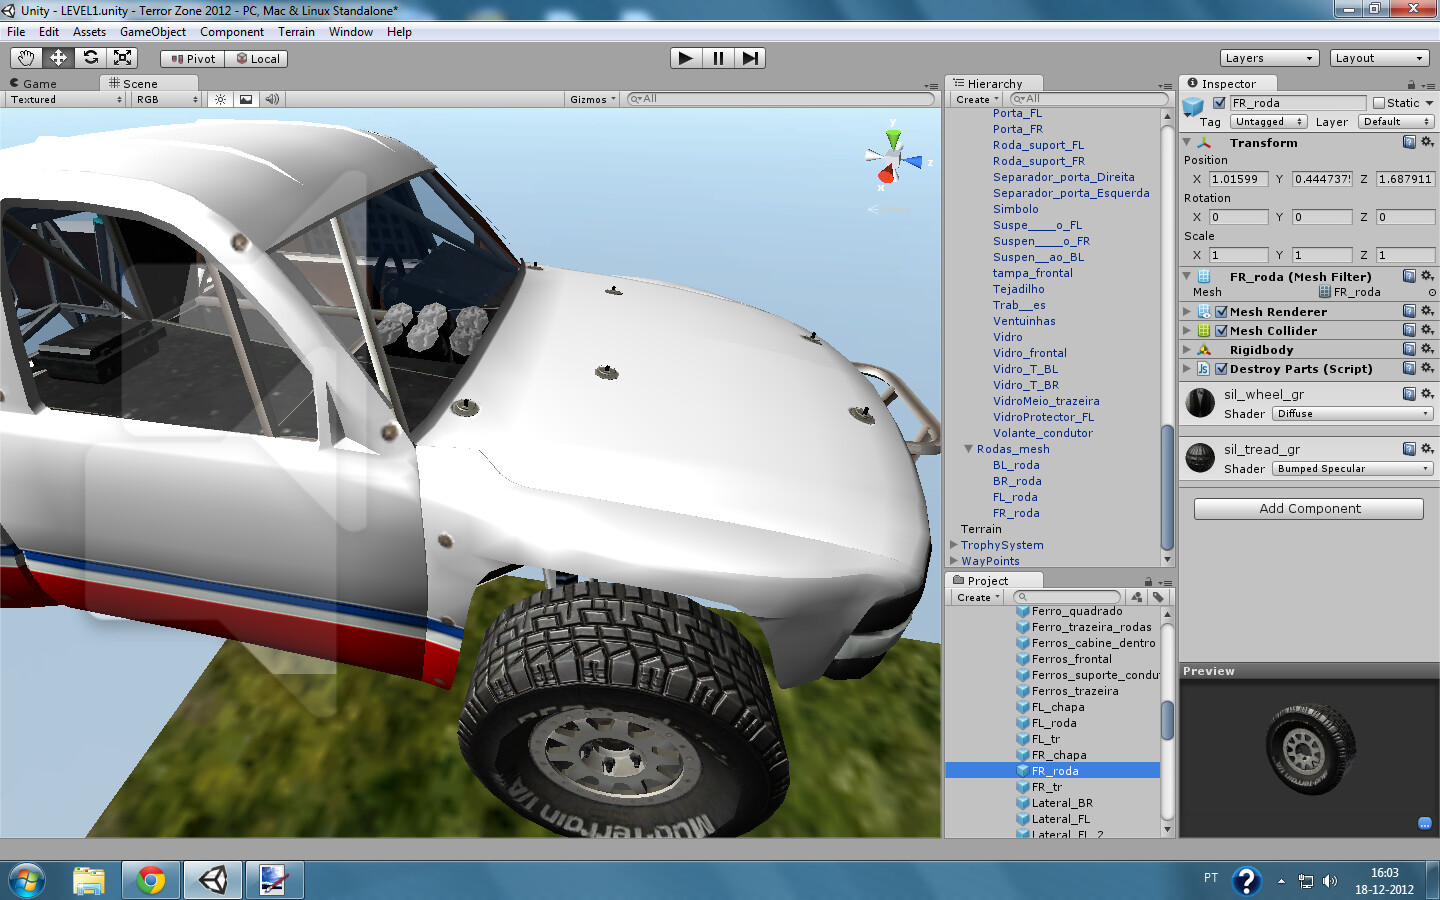
Task: Select the Scale tool
Action: (122, 57)
